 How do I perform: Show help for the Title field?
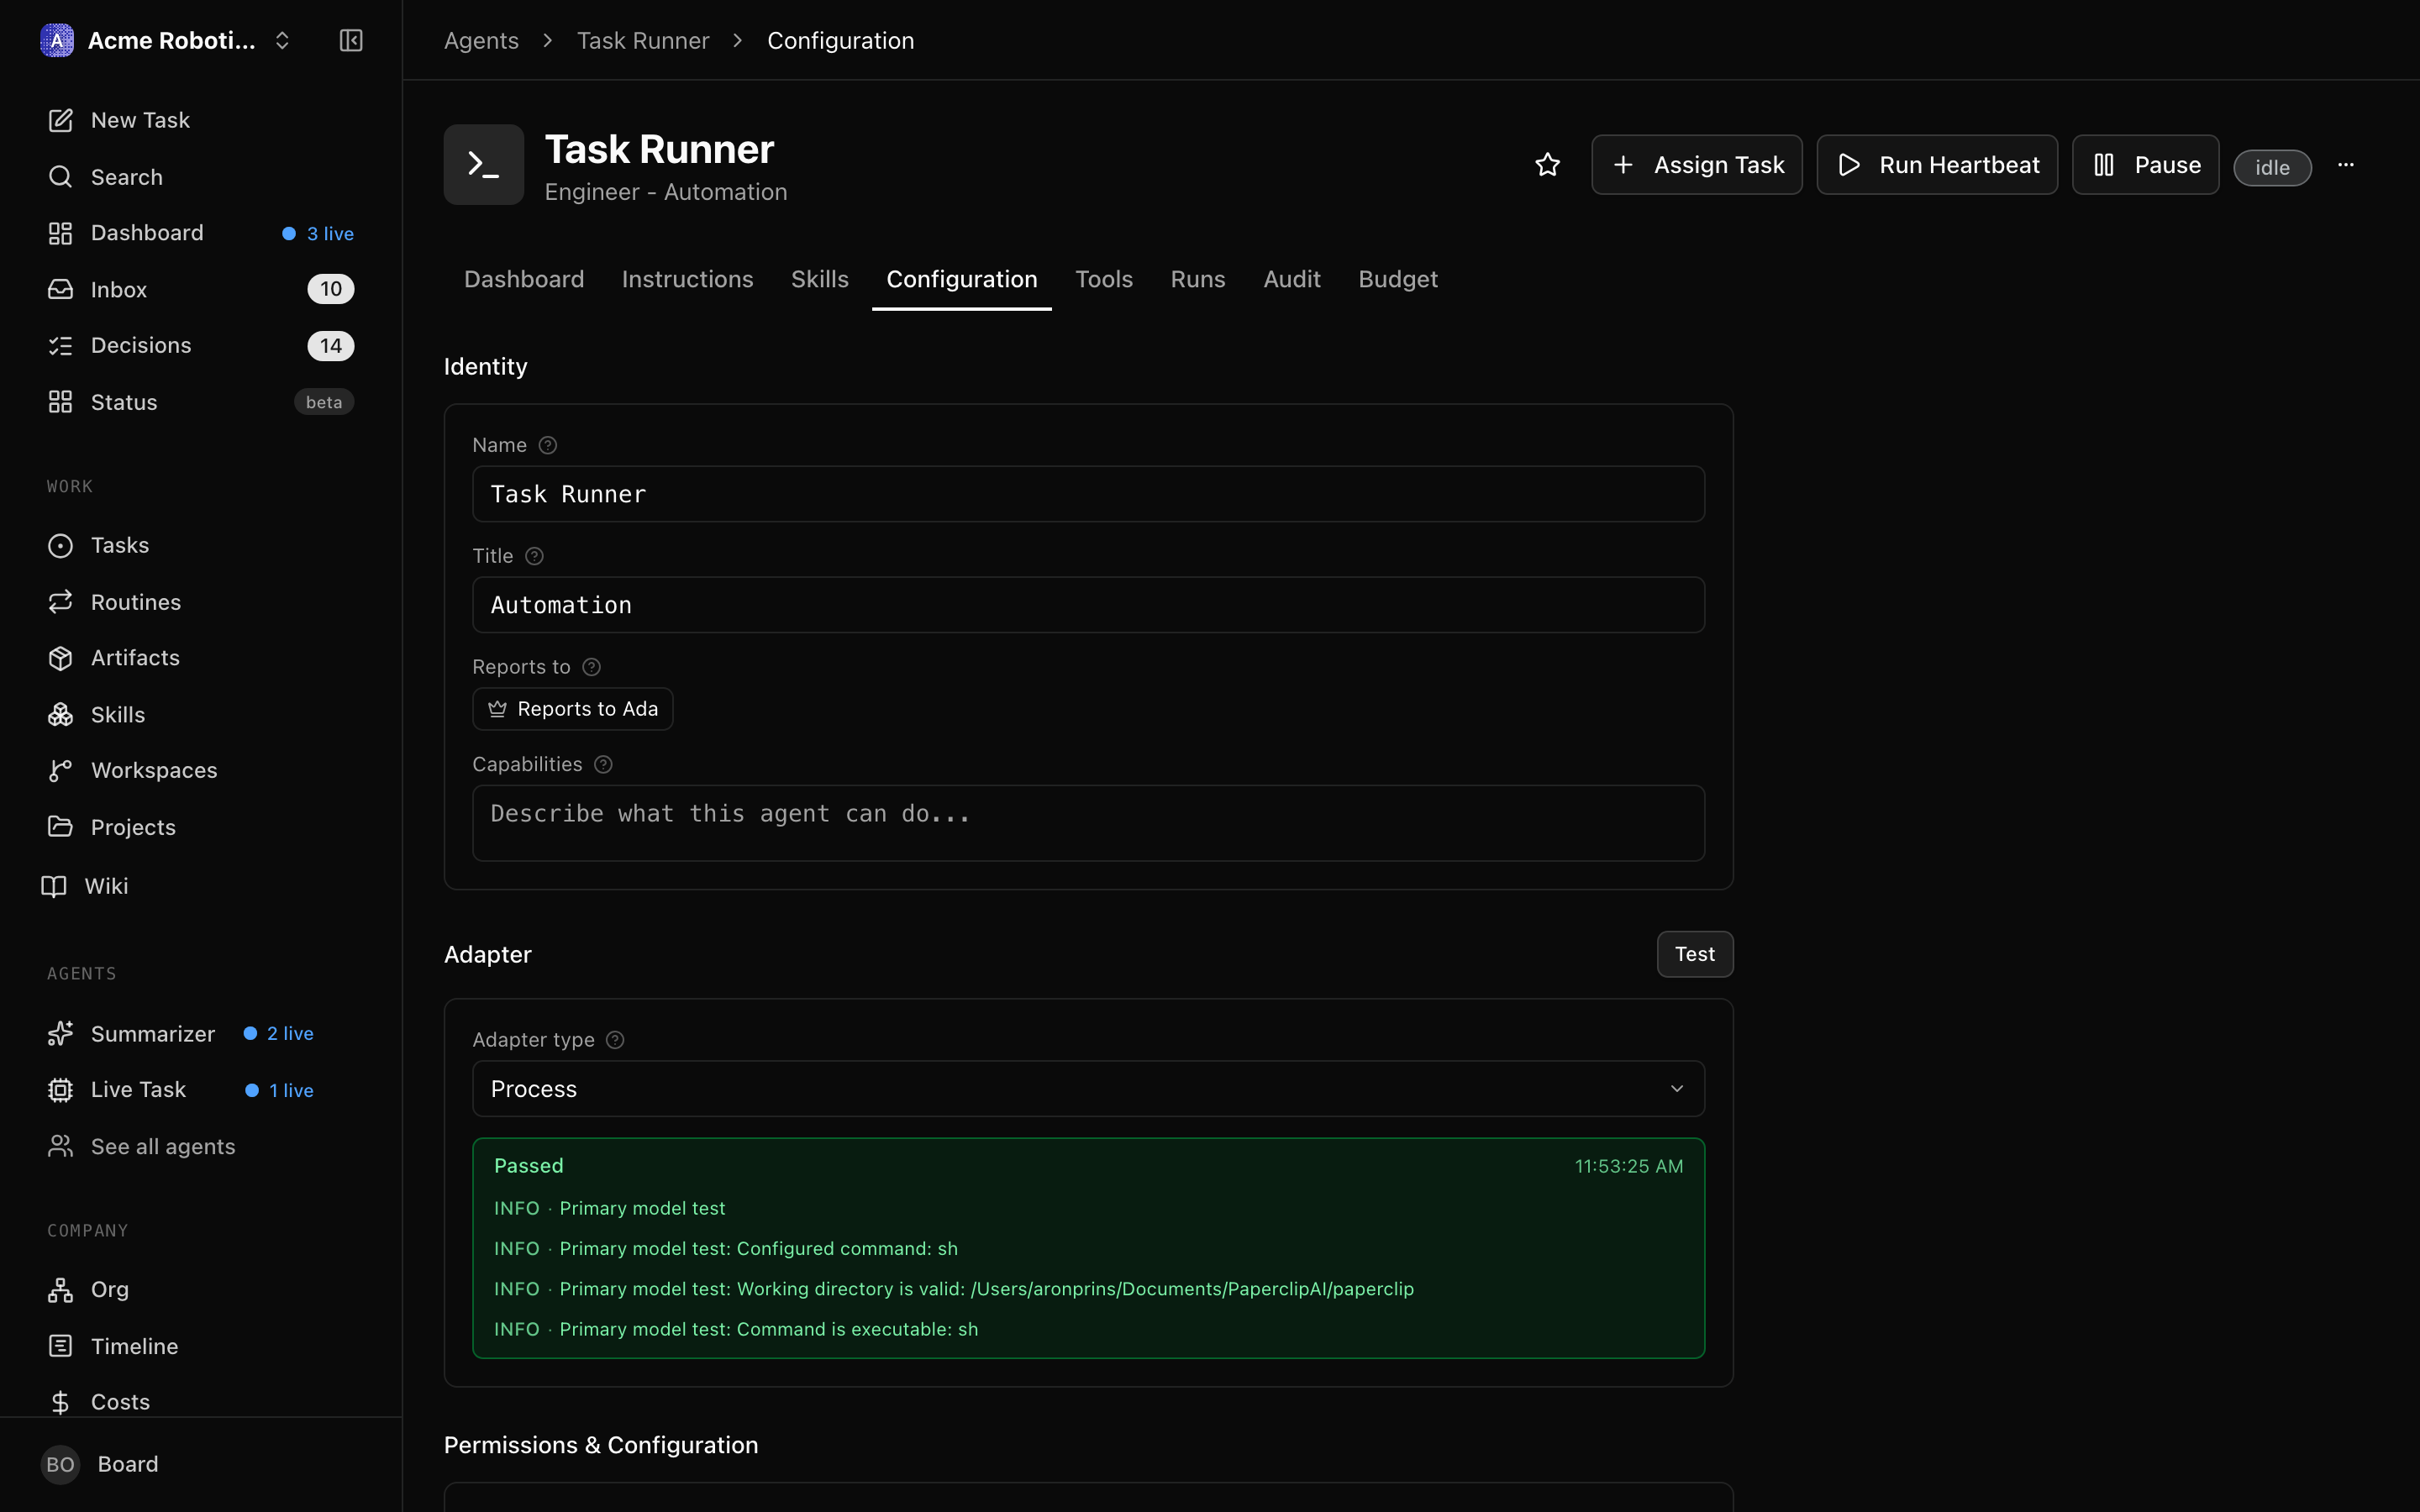(x=534, y=556)
